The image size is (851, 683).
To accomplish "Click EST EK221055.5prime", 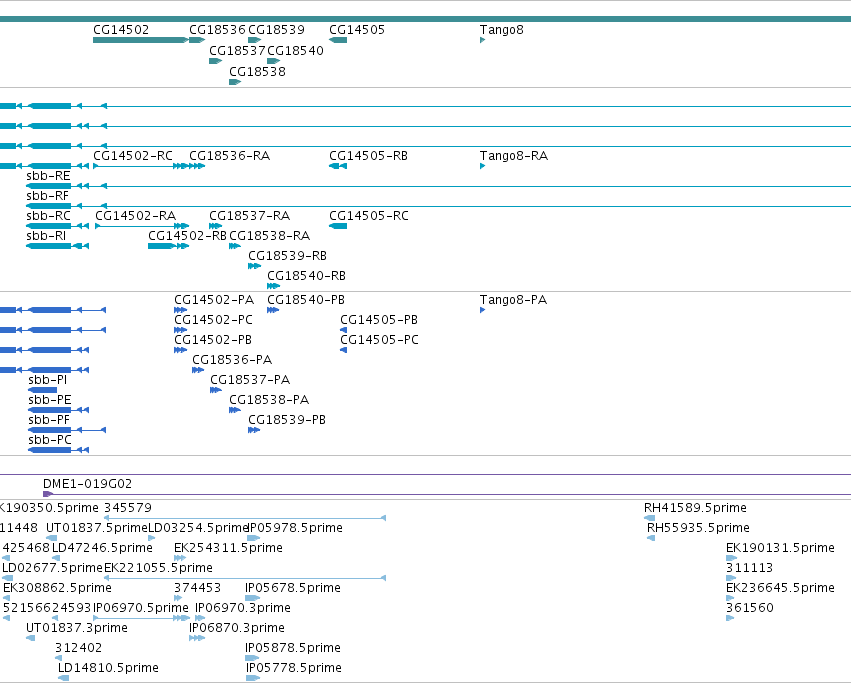I will (x=245, y=578).
